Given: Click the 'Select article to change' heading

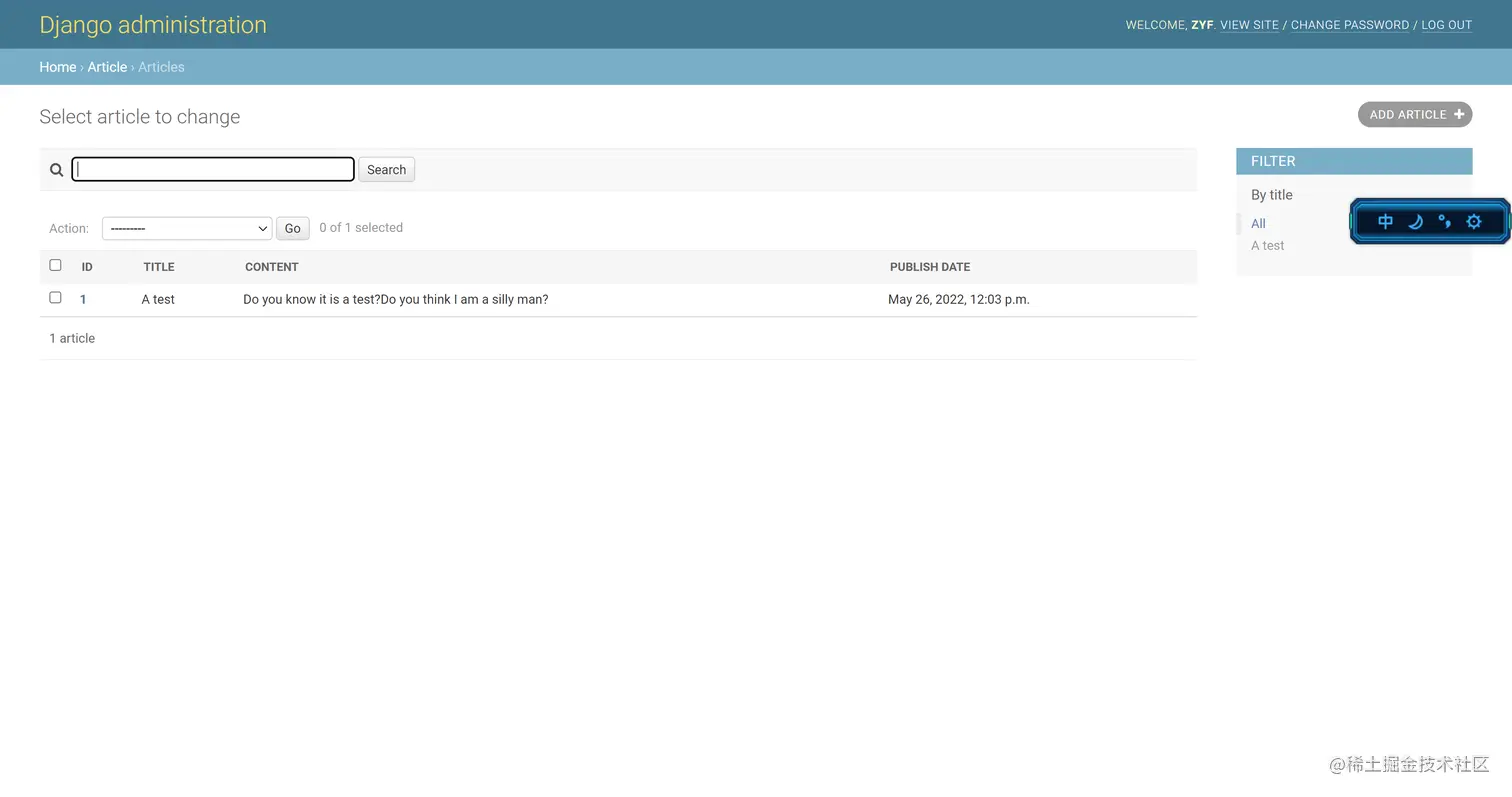Looking at the screenshot, I should pos(140,117).
